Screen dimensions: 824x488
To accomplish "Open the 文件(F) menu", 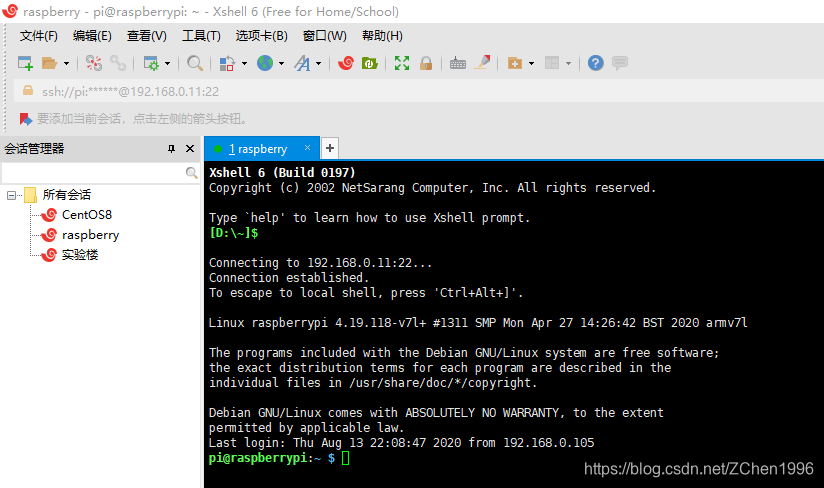I will pos(39,36).
